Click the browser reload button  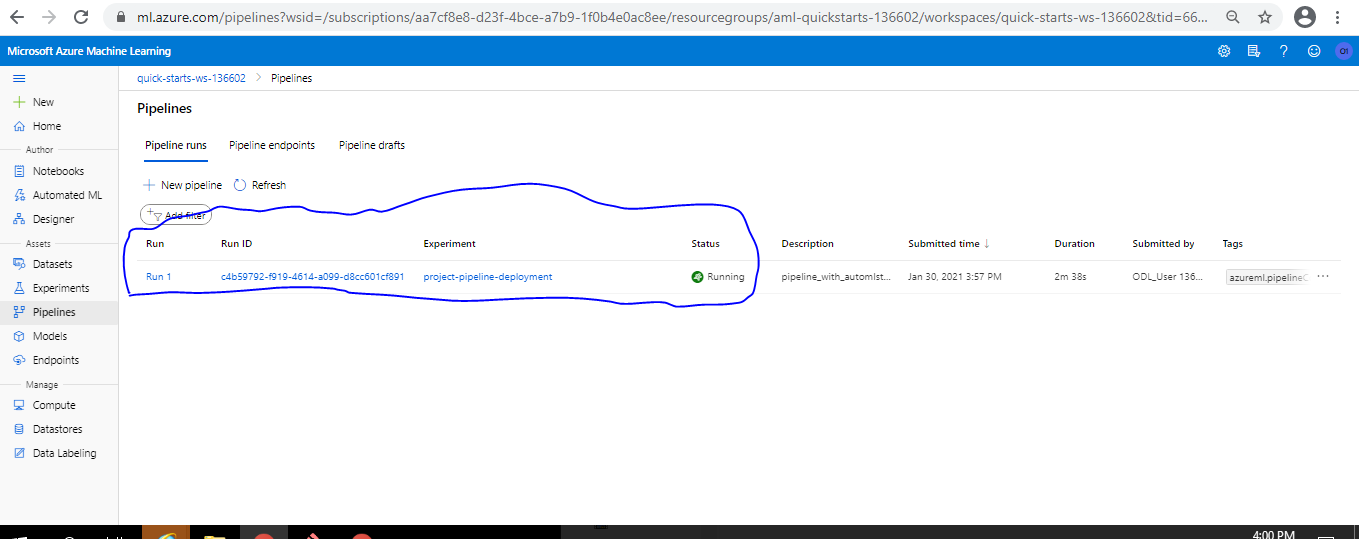point(82,17)
